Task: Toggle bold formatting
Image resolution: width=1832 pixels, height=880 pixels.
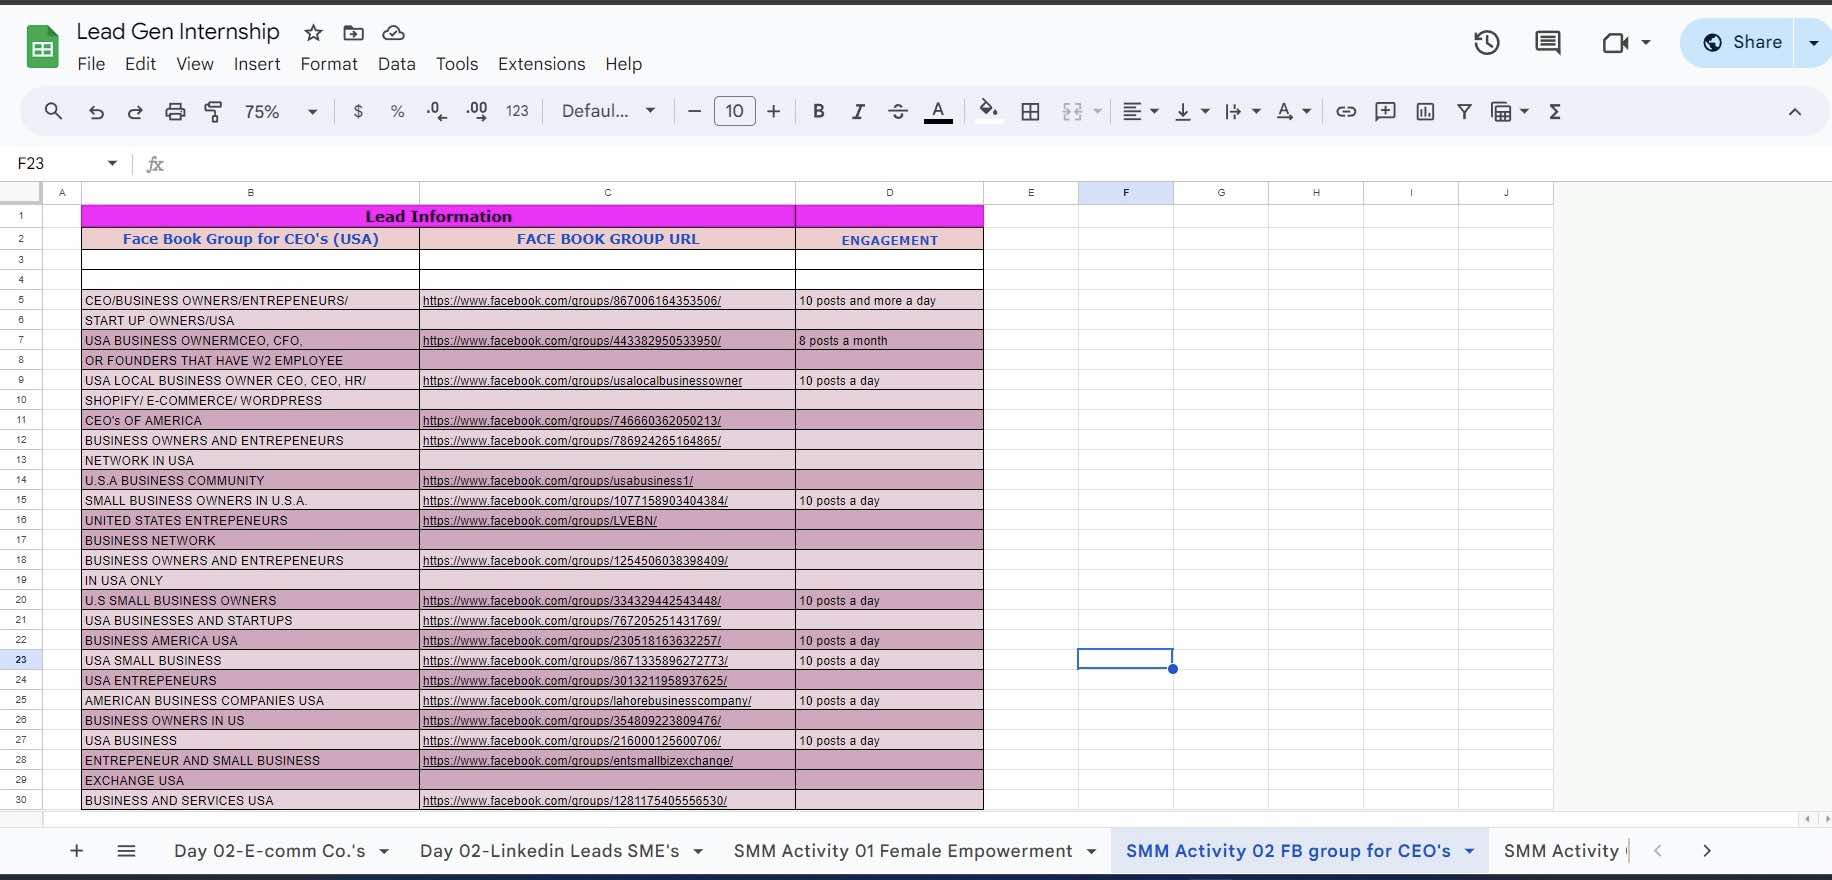Action: 818,111
